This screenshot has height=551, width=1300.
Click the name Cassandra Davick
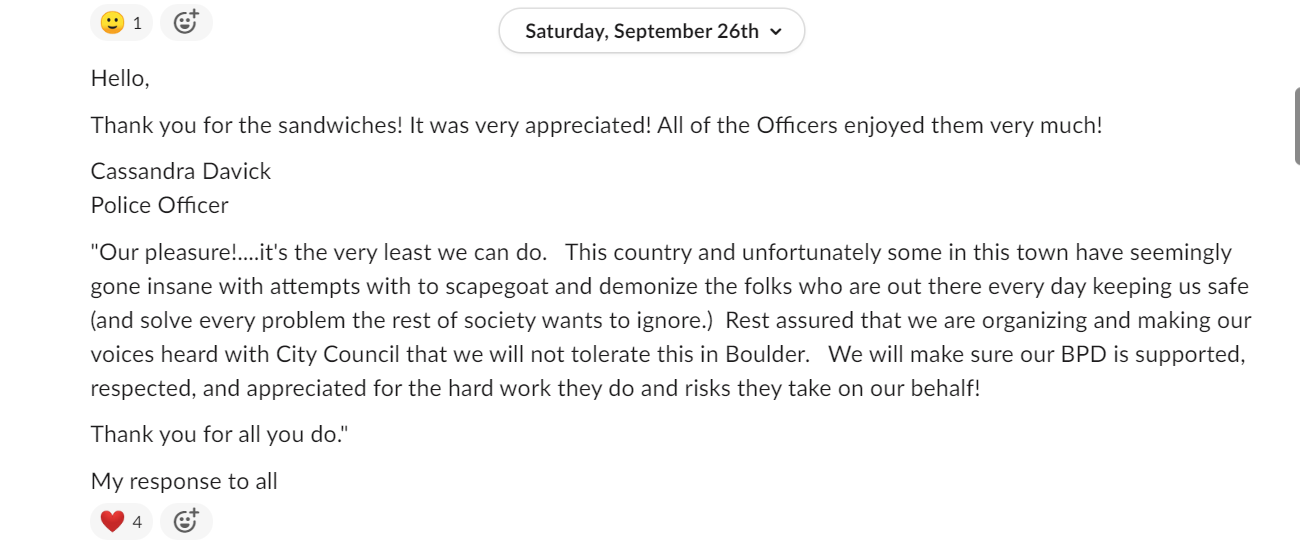[x=181, y=171]
